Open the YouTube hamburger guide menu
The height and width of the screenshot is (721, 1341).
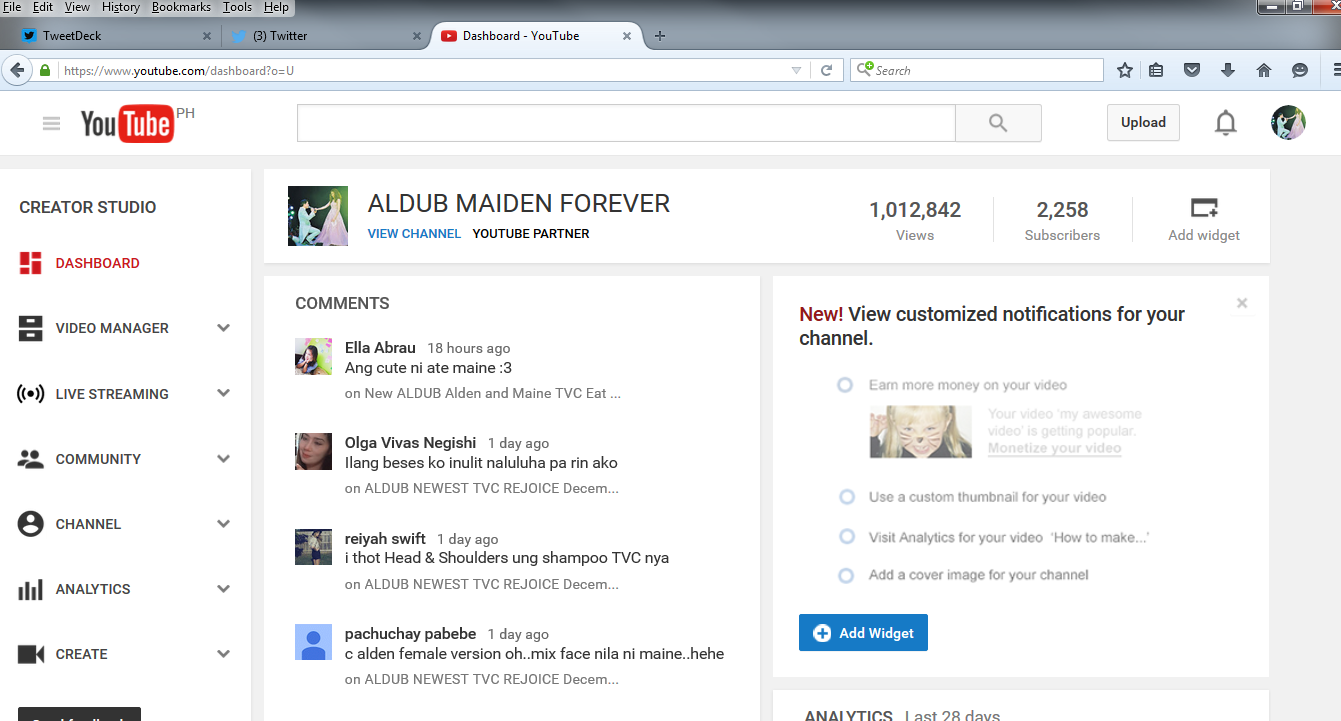(x=51, y=124)
